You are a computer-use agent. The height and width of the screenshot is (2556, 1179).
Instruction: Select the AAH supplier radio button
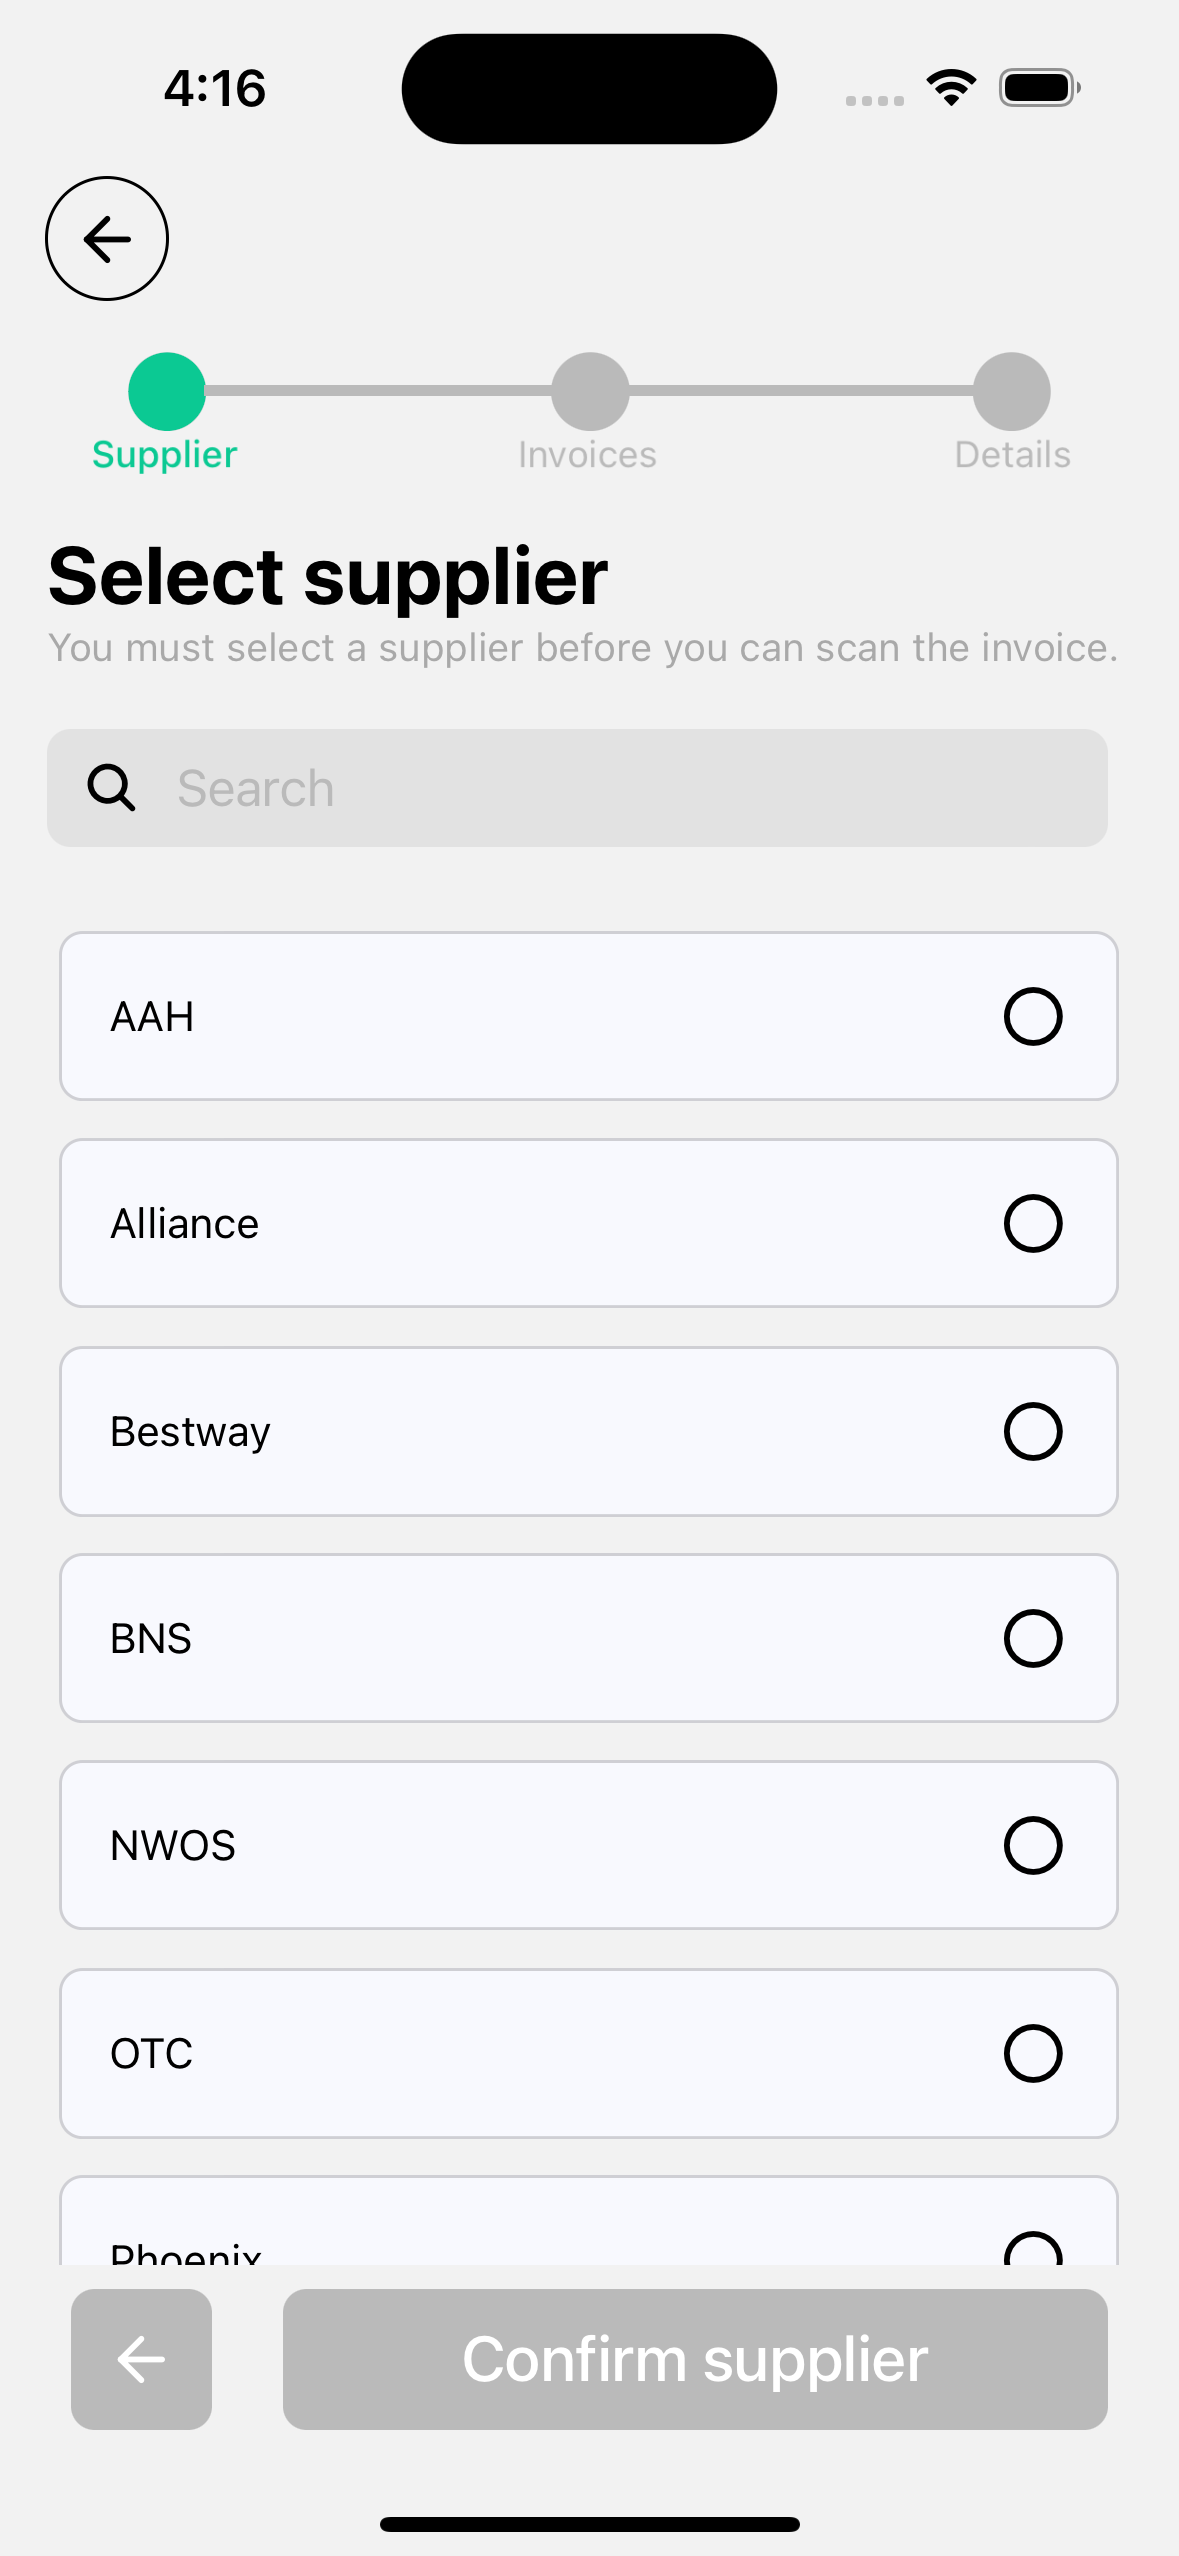tap(1032, 1017)
